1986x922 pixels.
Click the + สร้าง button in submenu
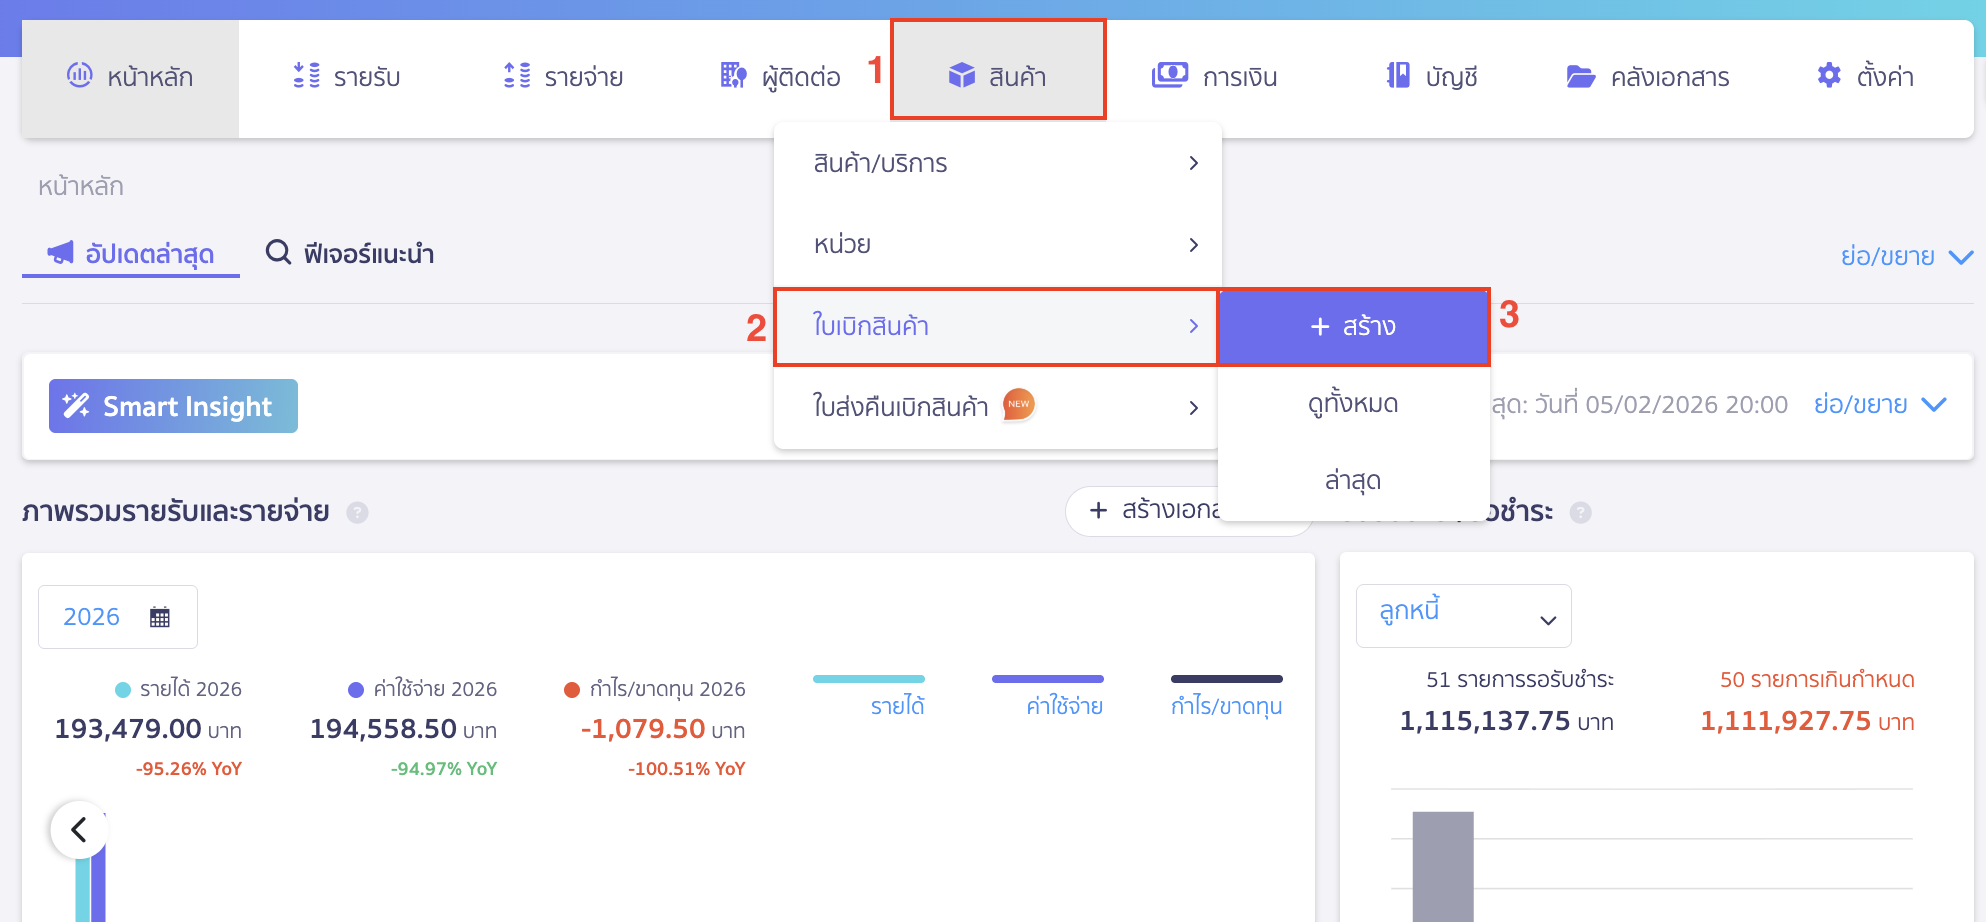pyautogui.click(x=1353, y=327)
